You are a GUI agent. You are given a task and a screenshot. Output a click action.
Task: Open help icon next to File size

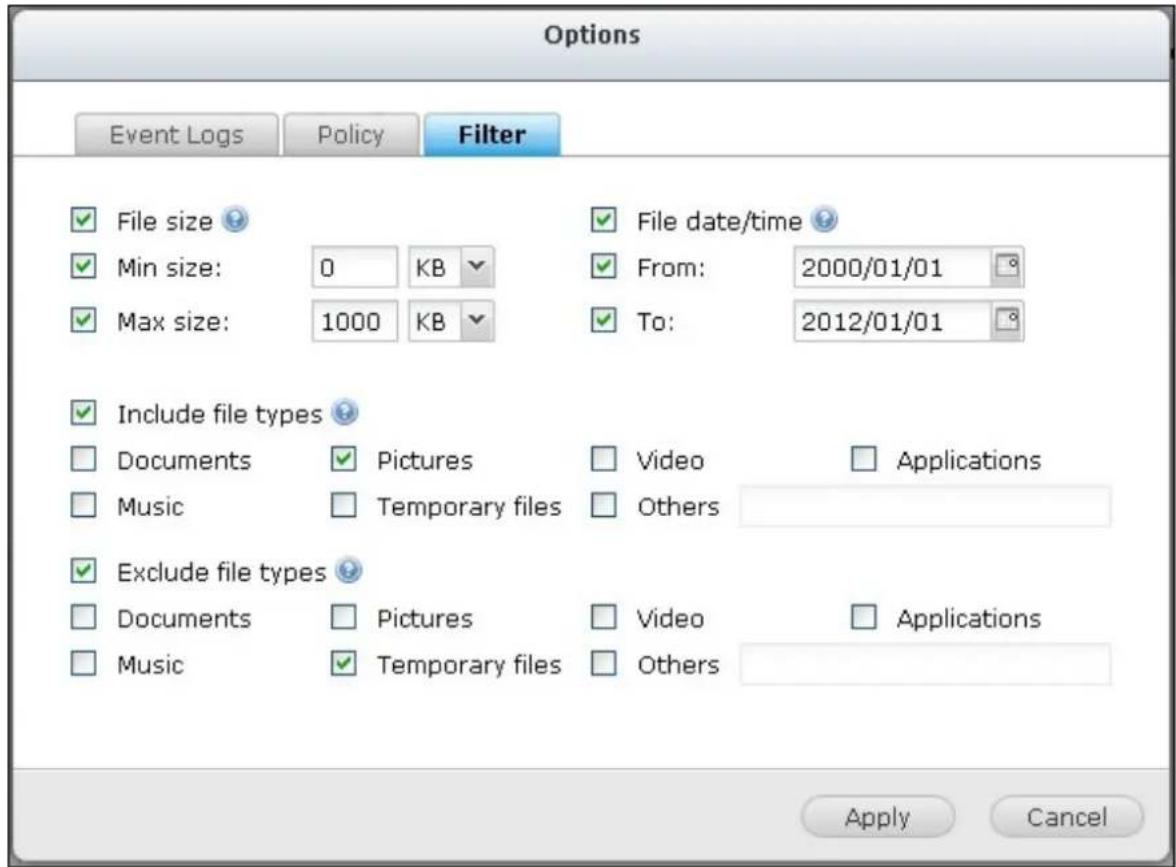[x=236, y=220]
